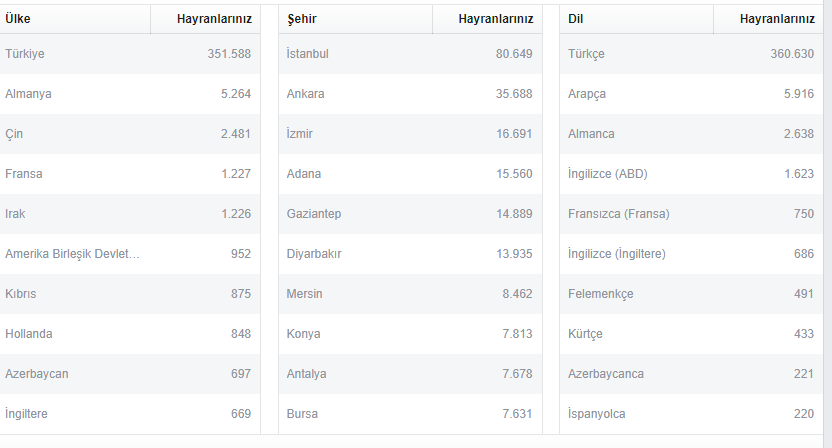Select the Amerika Birleşik Devlet… row
Viewport: 832px width, 448px height.
(x=130, y=254)
